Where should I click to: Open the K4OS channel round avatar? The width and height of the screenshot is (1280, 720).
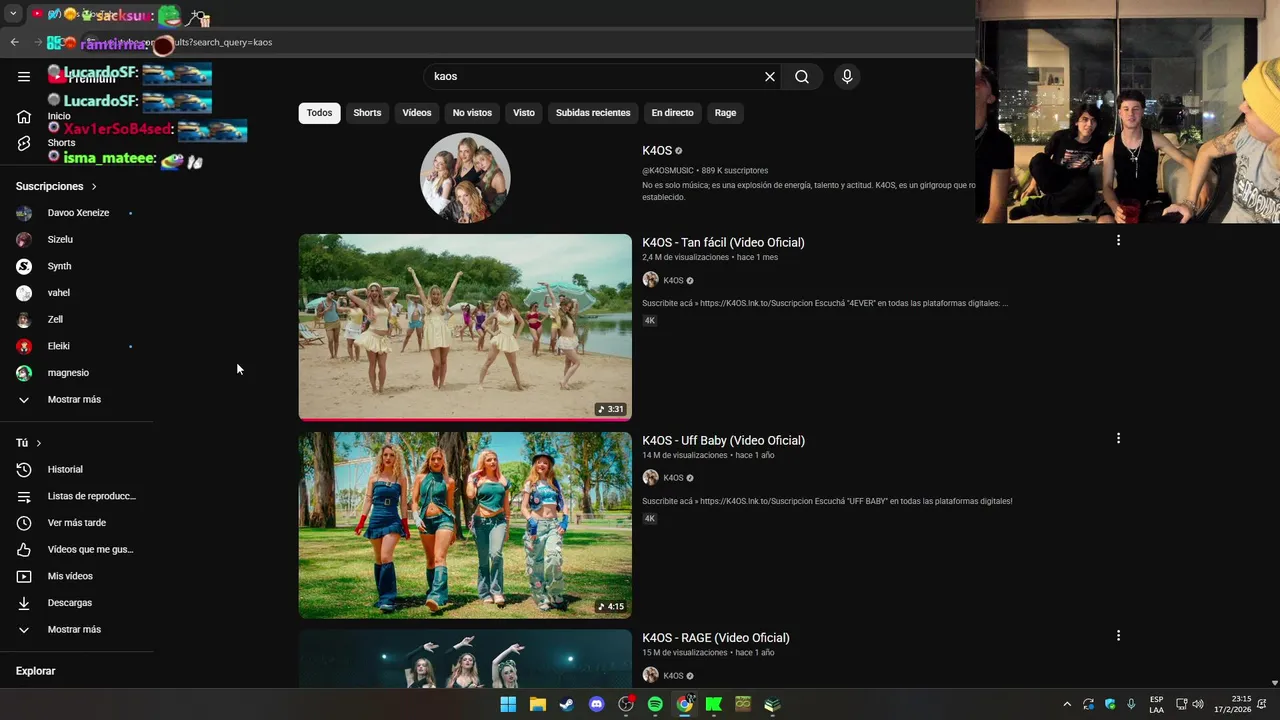[465, 178]
